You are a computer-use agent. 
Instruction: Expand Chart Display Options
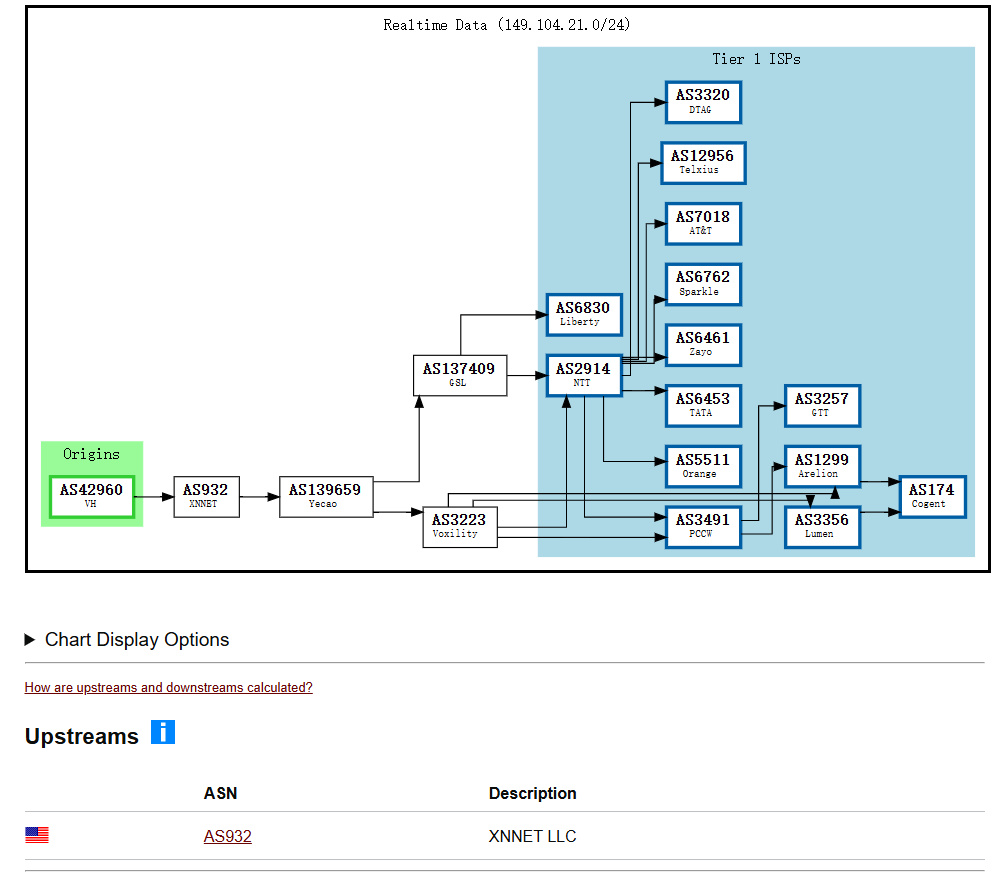click(x=127, y=639)
